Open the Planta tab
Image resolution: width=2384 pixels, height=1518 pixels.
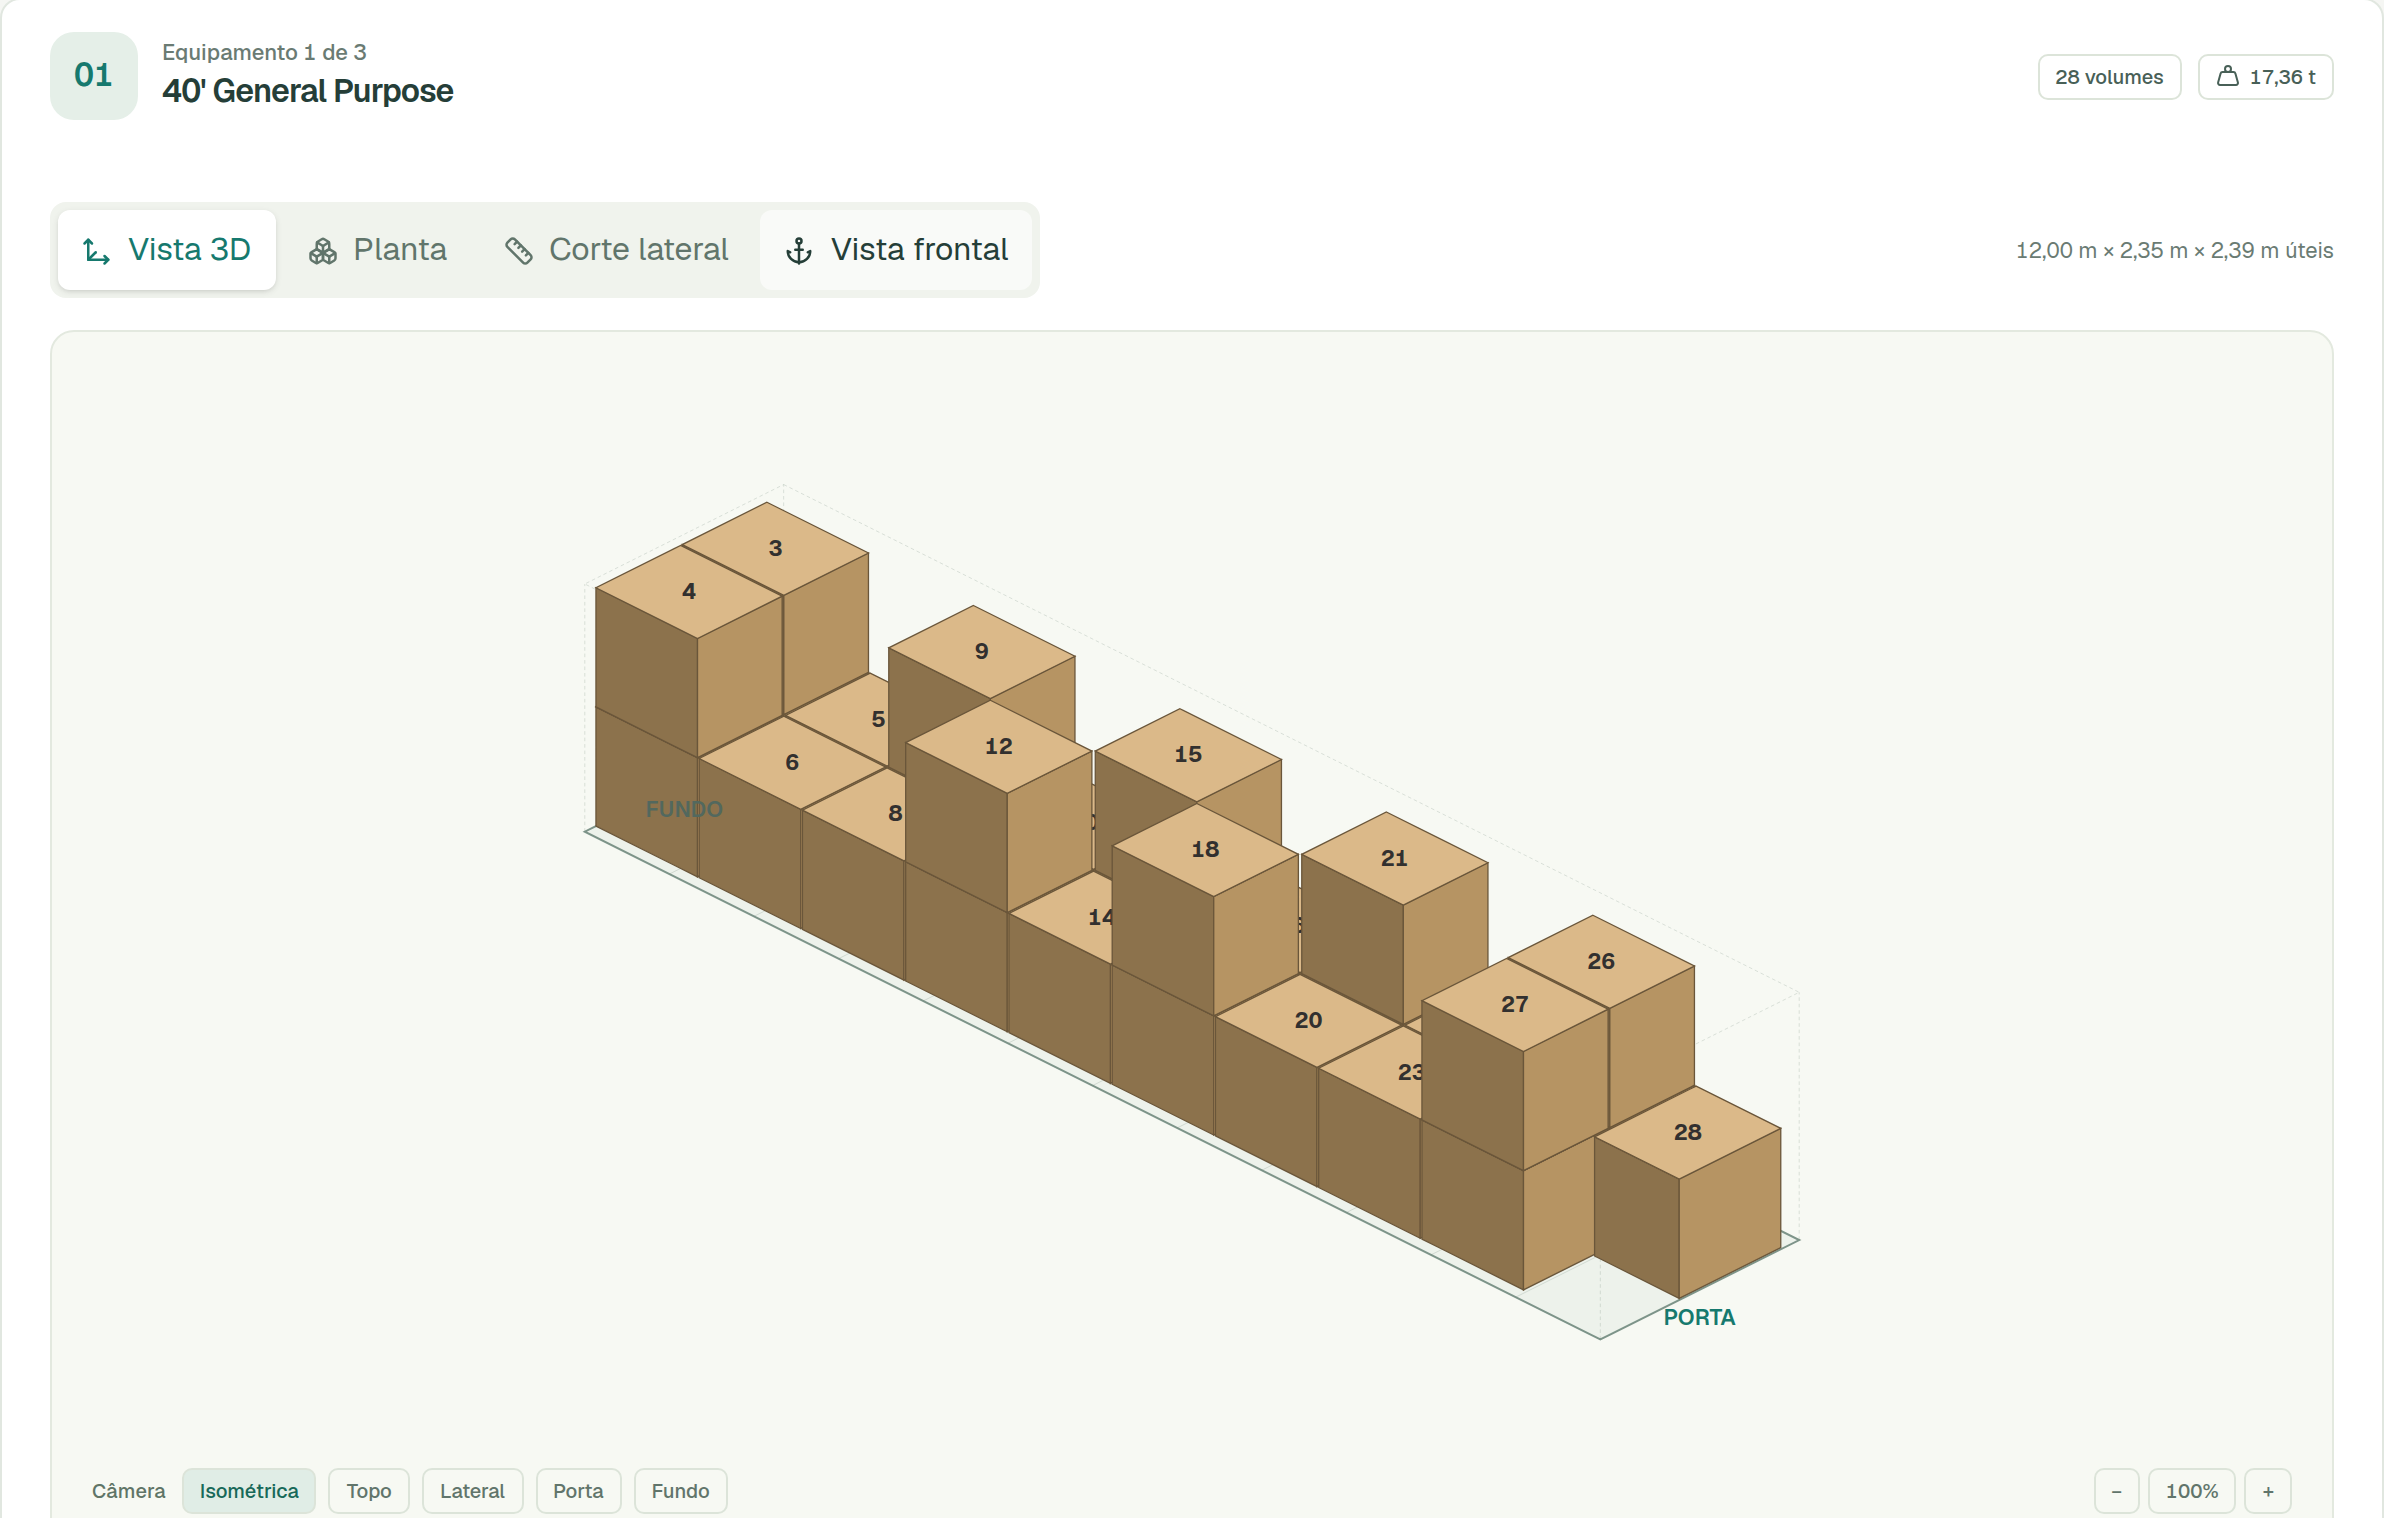378,250
